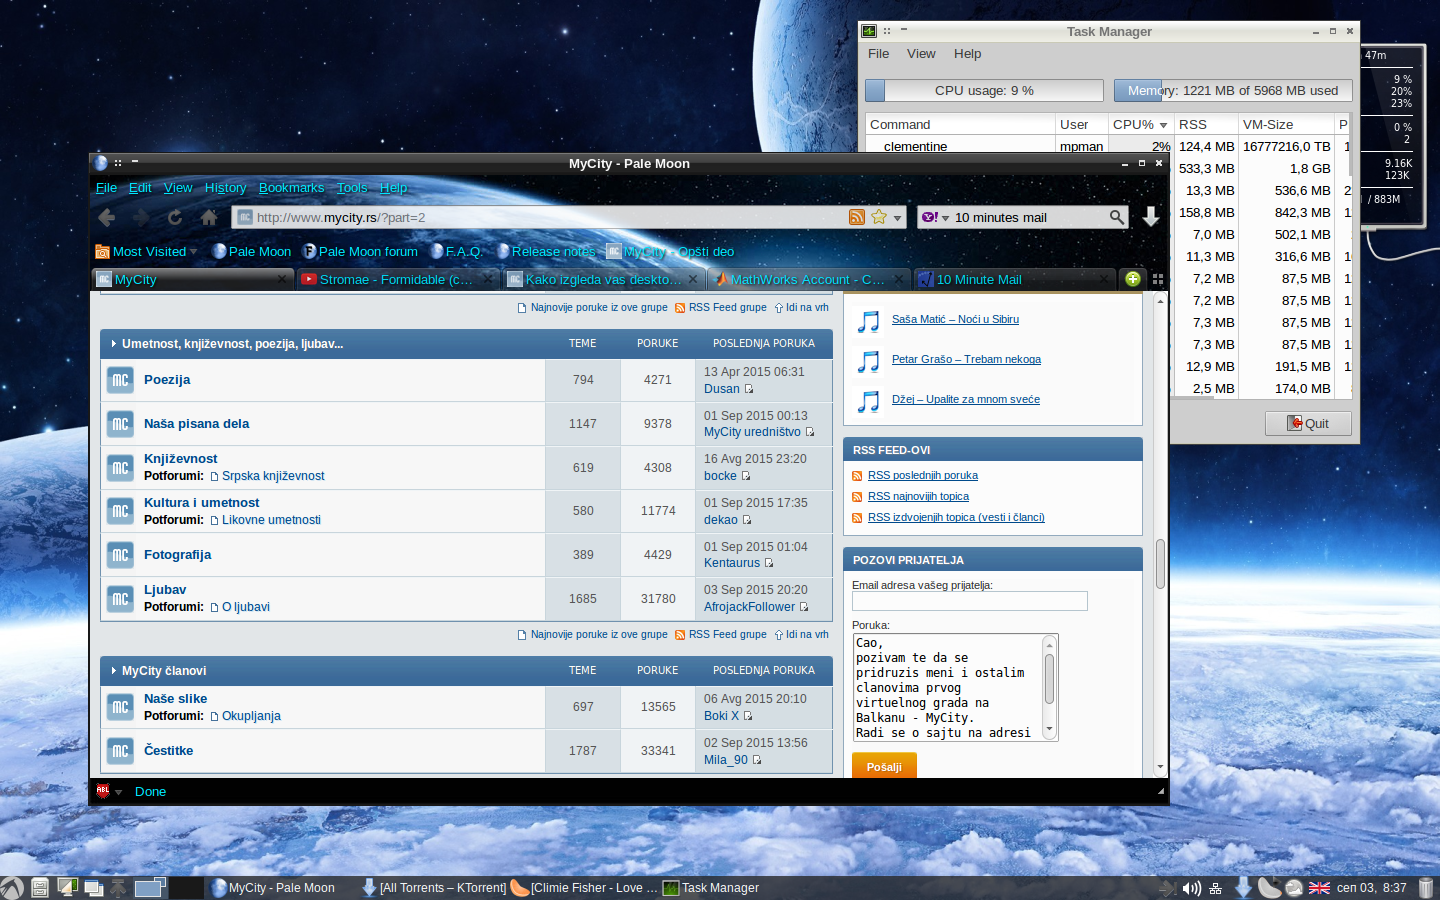
Task: Open the Downloads arrow in Pale Moon
Action: coord(1151,217)
